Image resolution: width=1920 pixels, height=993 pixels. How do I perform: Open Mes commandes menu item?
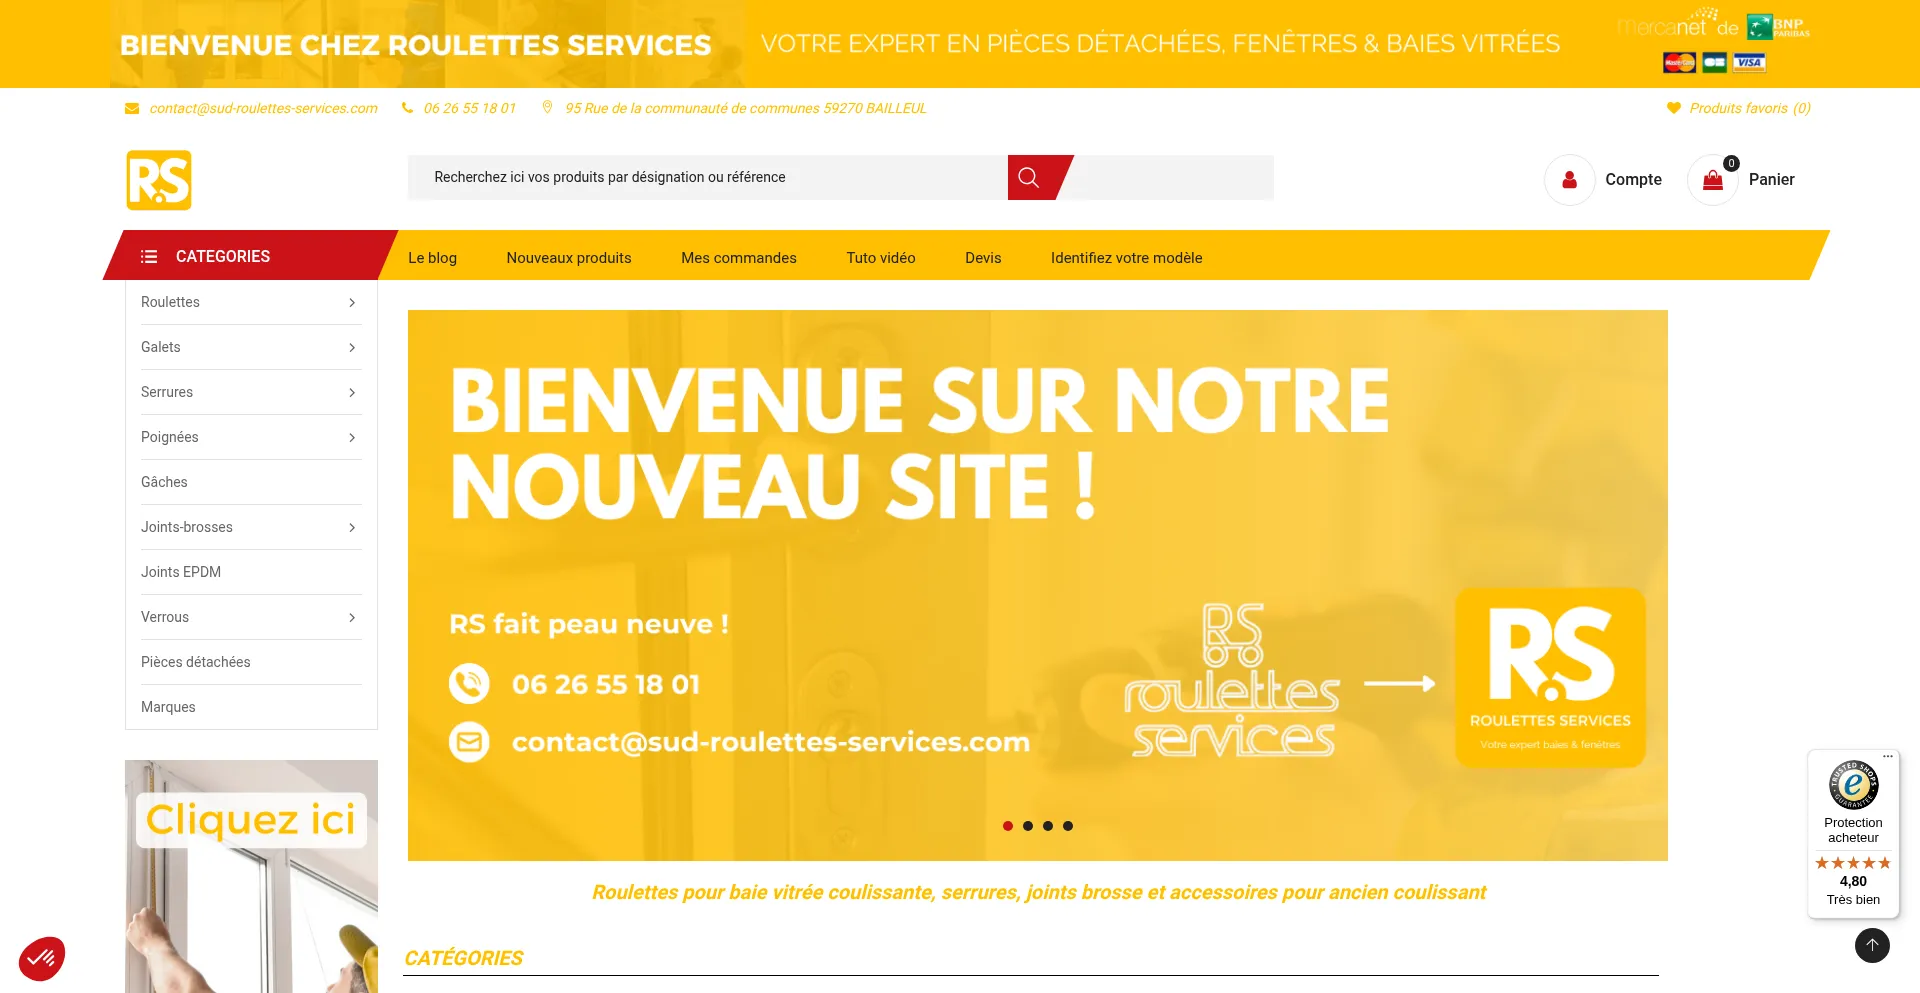pyautogui.click(x=739, y=258)
